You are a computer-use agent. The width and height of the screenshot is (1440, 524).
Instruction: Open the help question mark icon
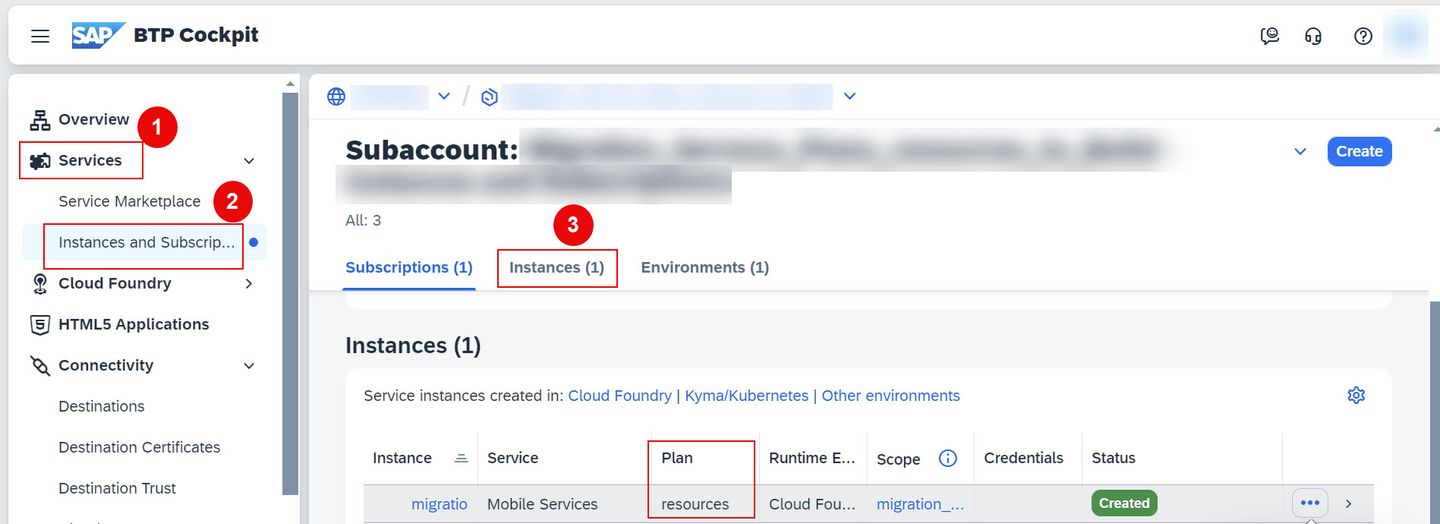[x=1363, y=36]
